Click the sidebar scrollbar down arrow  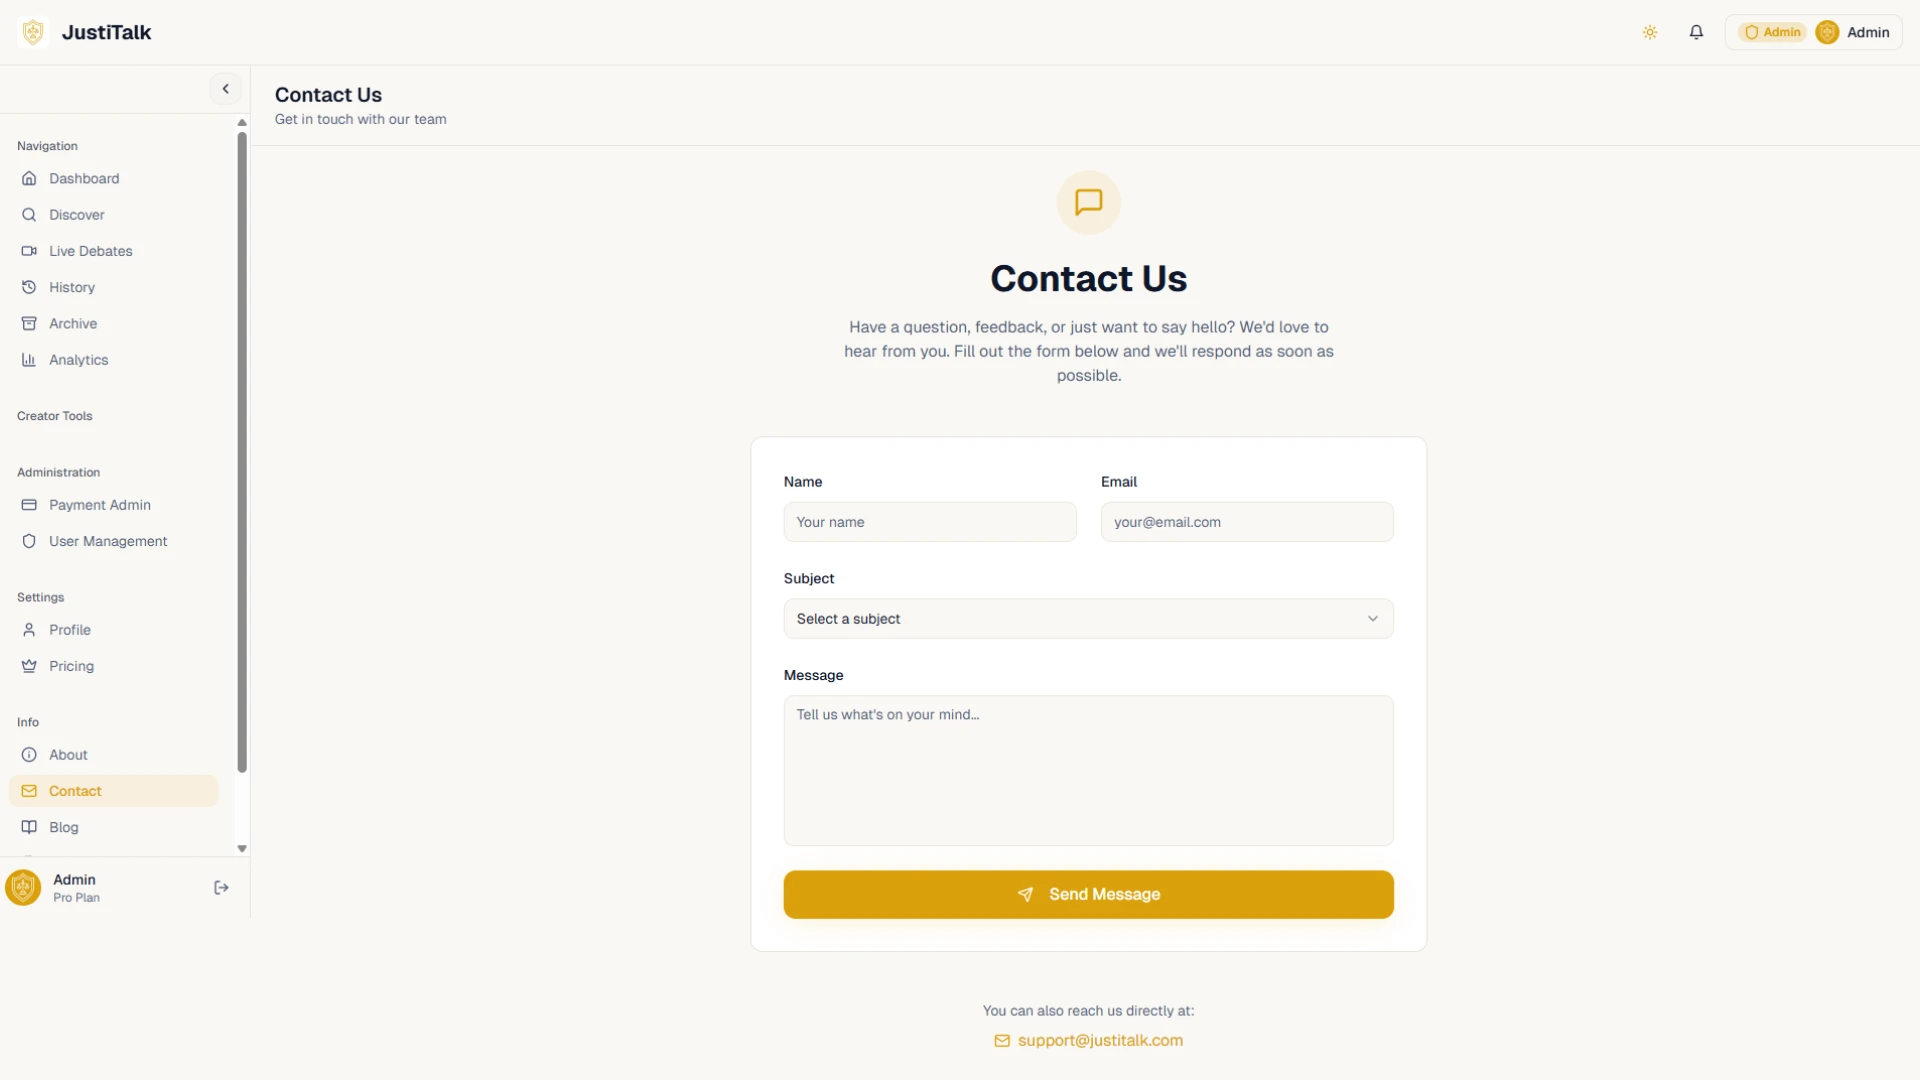[x=242, y=849]
